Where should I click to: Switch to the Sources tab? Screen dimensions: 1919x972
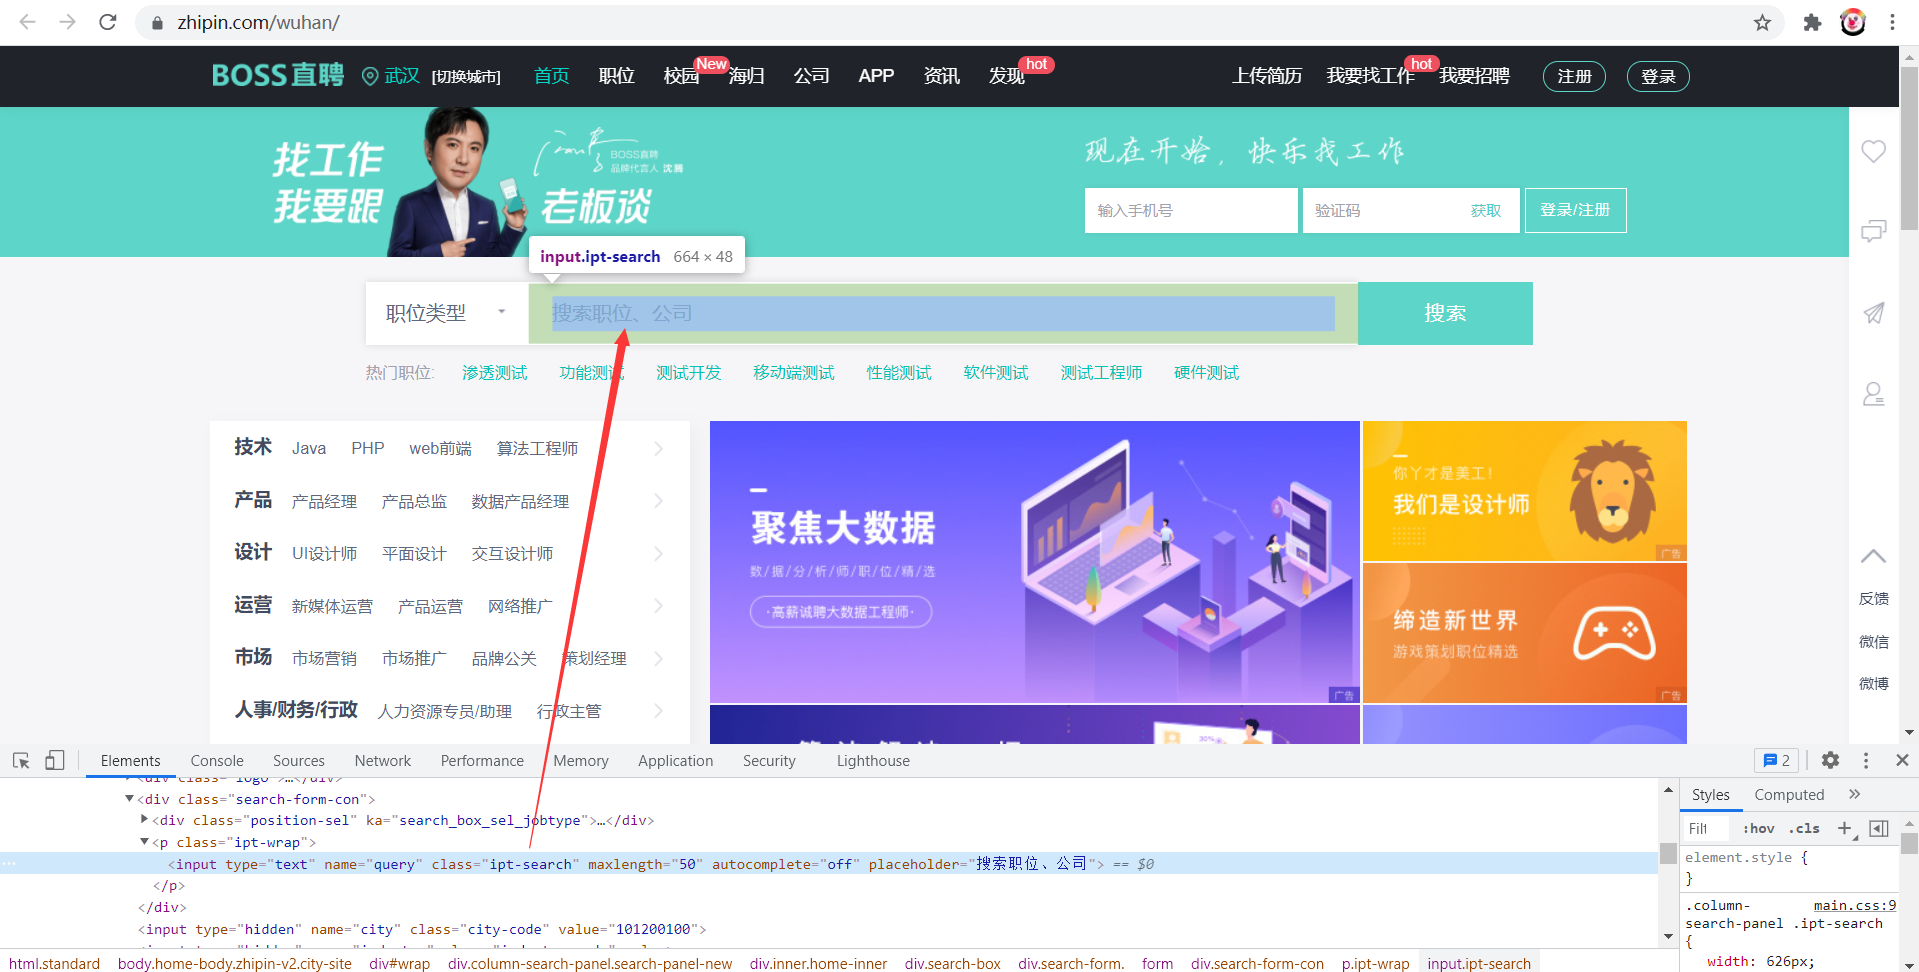[298, 761]
